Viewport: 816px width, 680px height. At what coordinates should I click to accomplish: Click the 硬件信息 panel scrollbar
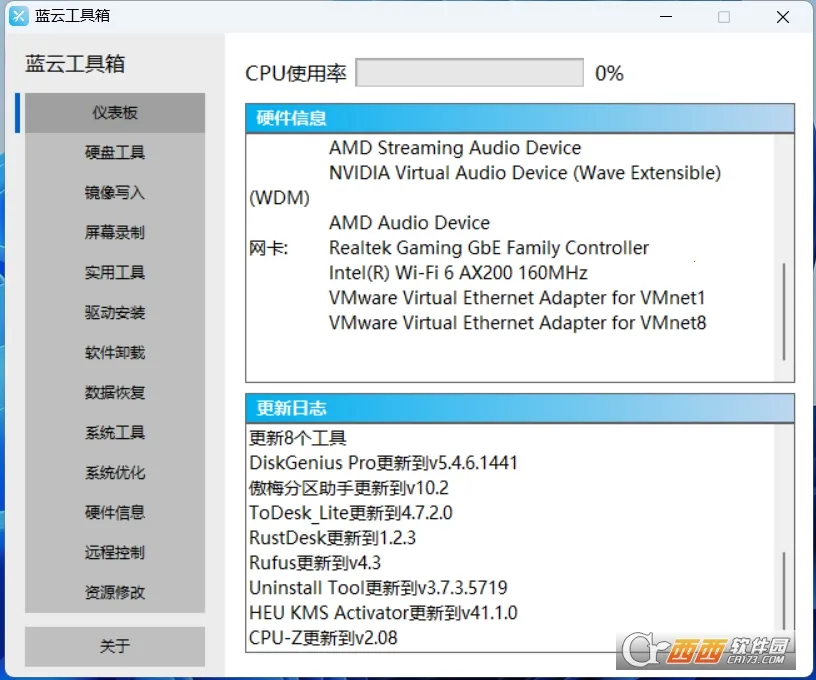point(784,312)
